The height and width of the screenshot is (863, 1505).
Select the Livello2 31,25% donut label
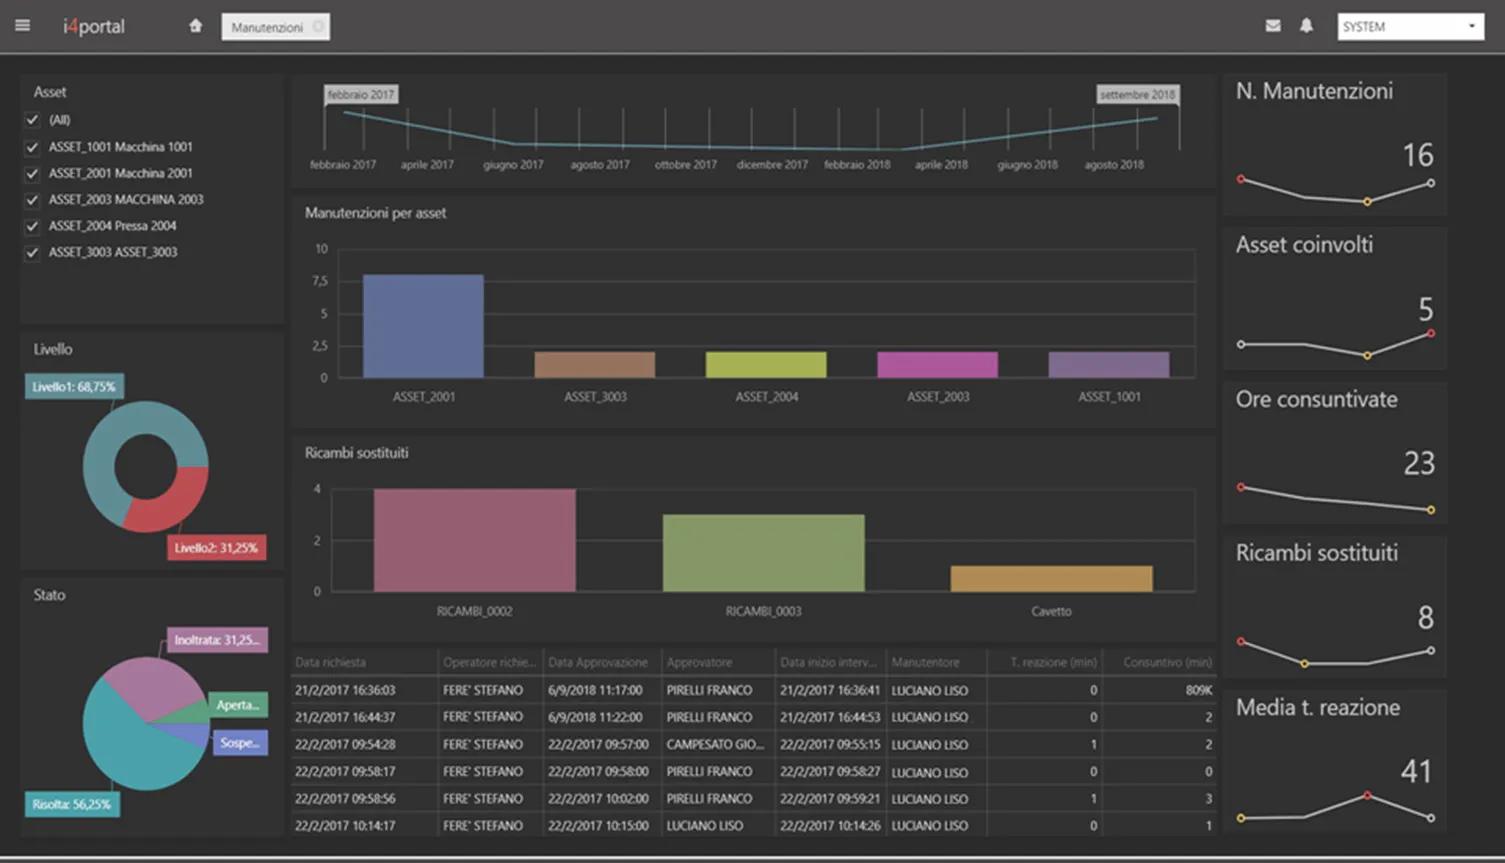(216, 548)
